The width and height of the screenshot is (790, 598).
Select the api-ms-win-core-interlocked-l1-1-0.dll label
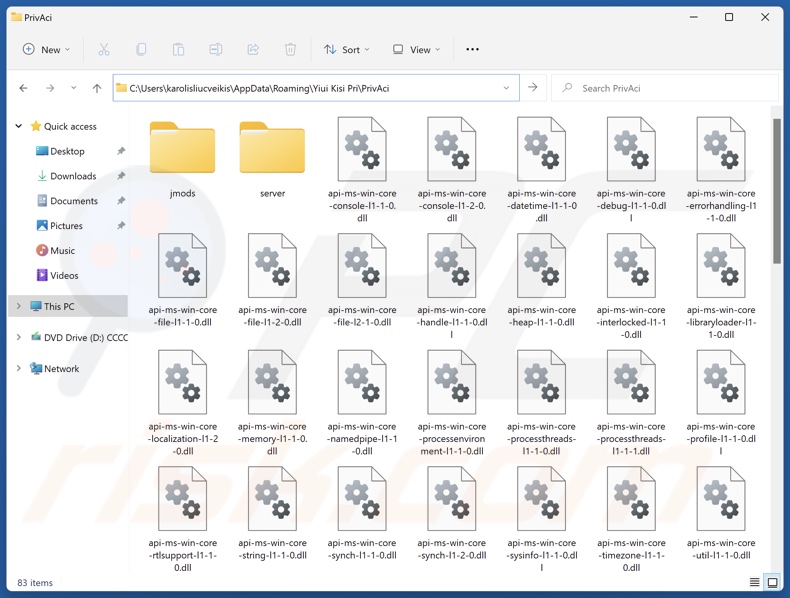click(631, 322)
